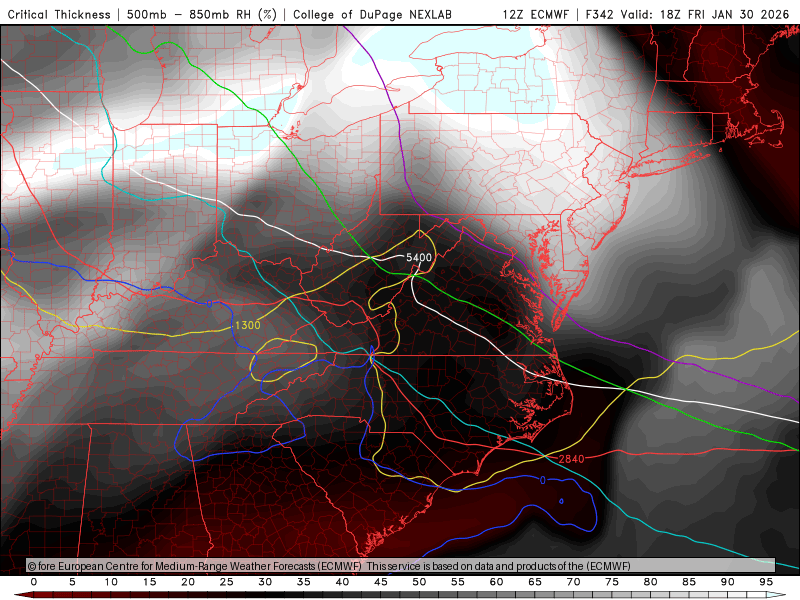Image resolution: width=800 pixels, height=600 pixels.
Task: Click the "45" value on the RH color scale
Action: [381, 582]
